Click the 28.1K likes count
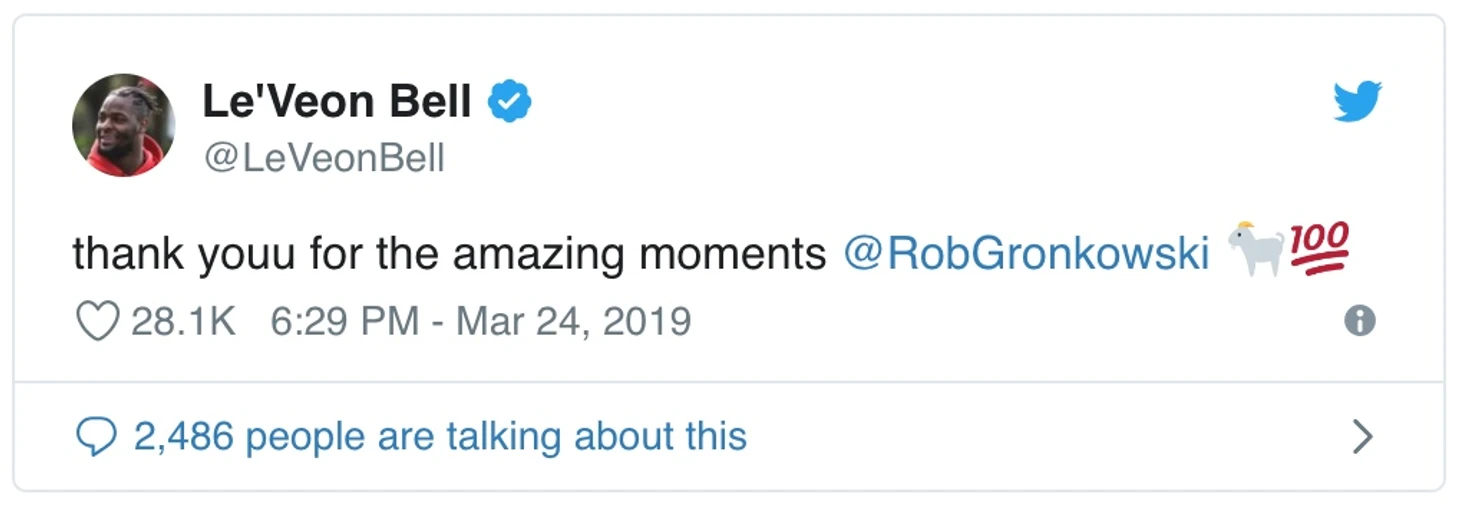 183,322
